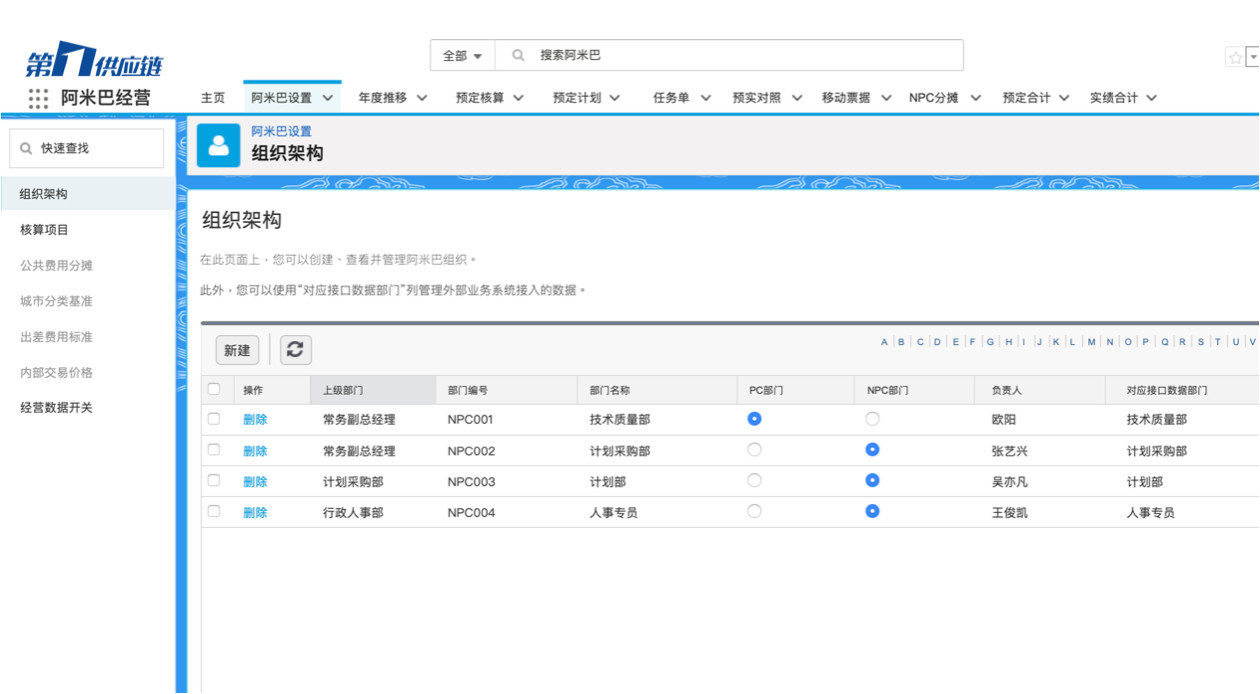Click the 快速查找 magnifier icon in sidebar

pos(26,148)
